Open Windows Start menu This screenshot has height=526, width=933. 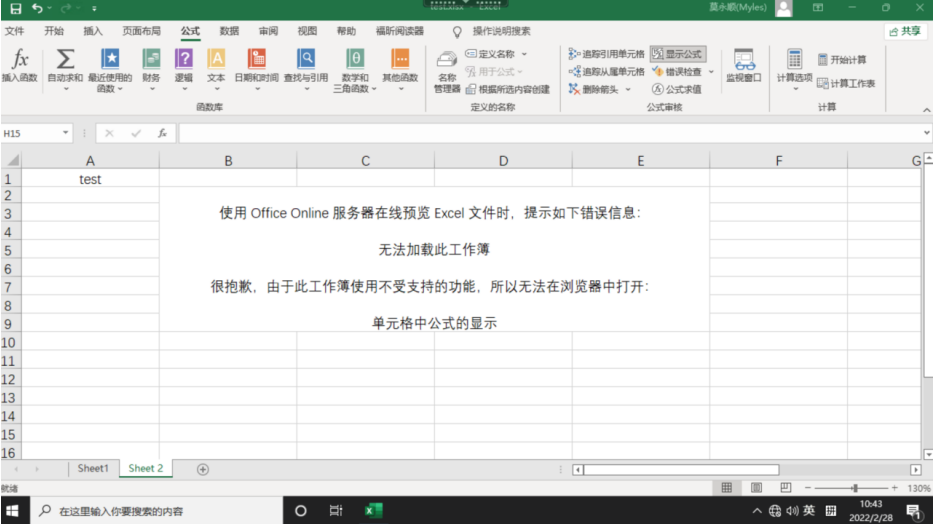coord(13,511)
